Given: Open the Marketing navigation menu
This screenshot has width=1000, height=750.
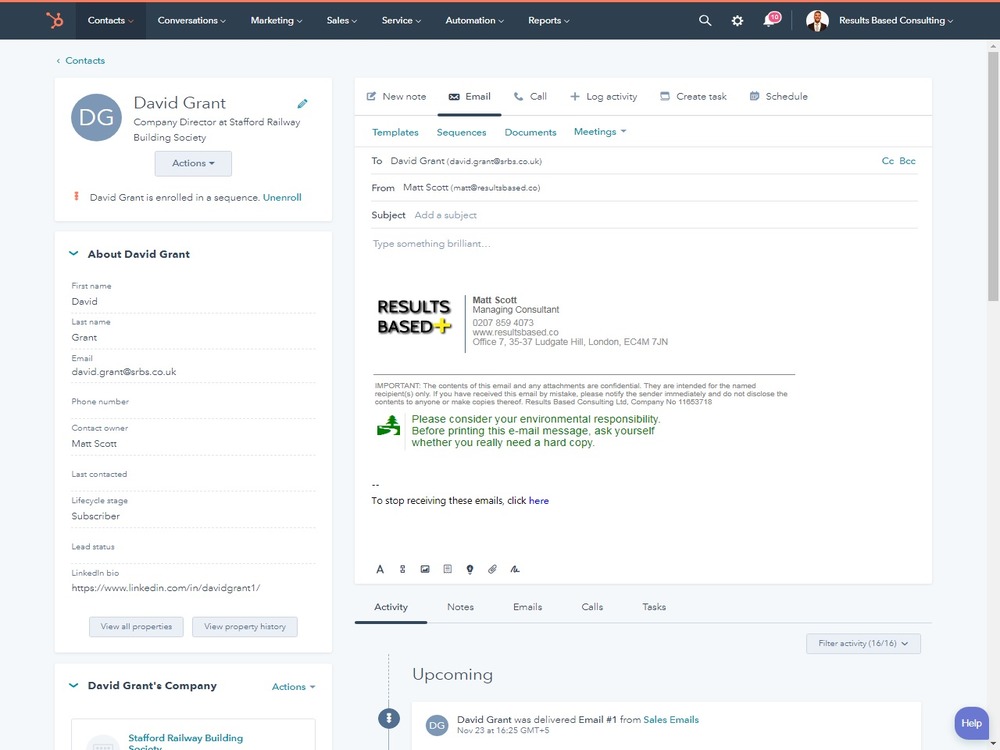Looking at the screenshot, I should pyautogui.click(x=276, y=20).
